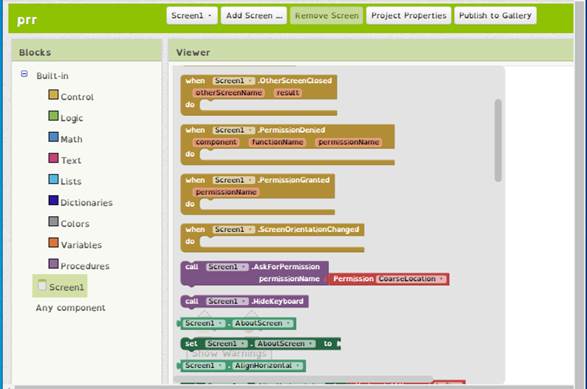Open the Control blocks category icon
This screenshot has height=389, width=587.
pyautogui.click(x=54, y=95)
